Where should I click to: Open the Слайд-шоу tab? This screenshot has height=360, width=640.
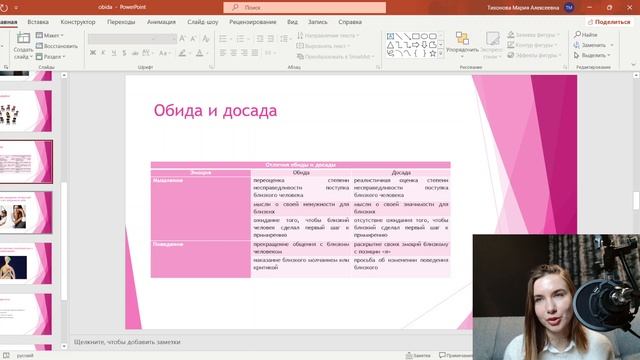pos(202,22)
